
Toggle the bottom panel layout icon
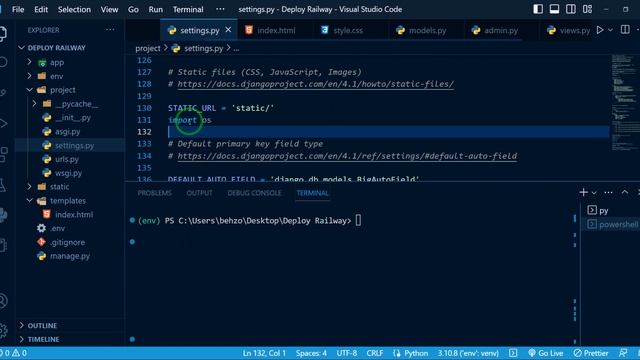coord(554,9)
